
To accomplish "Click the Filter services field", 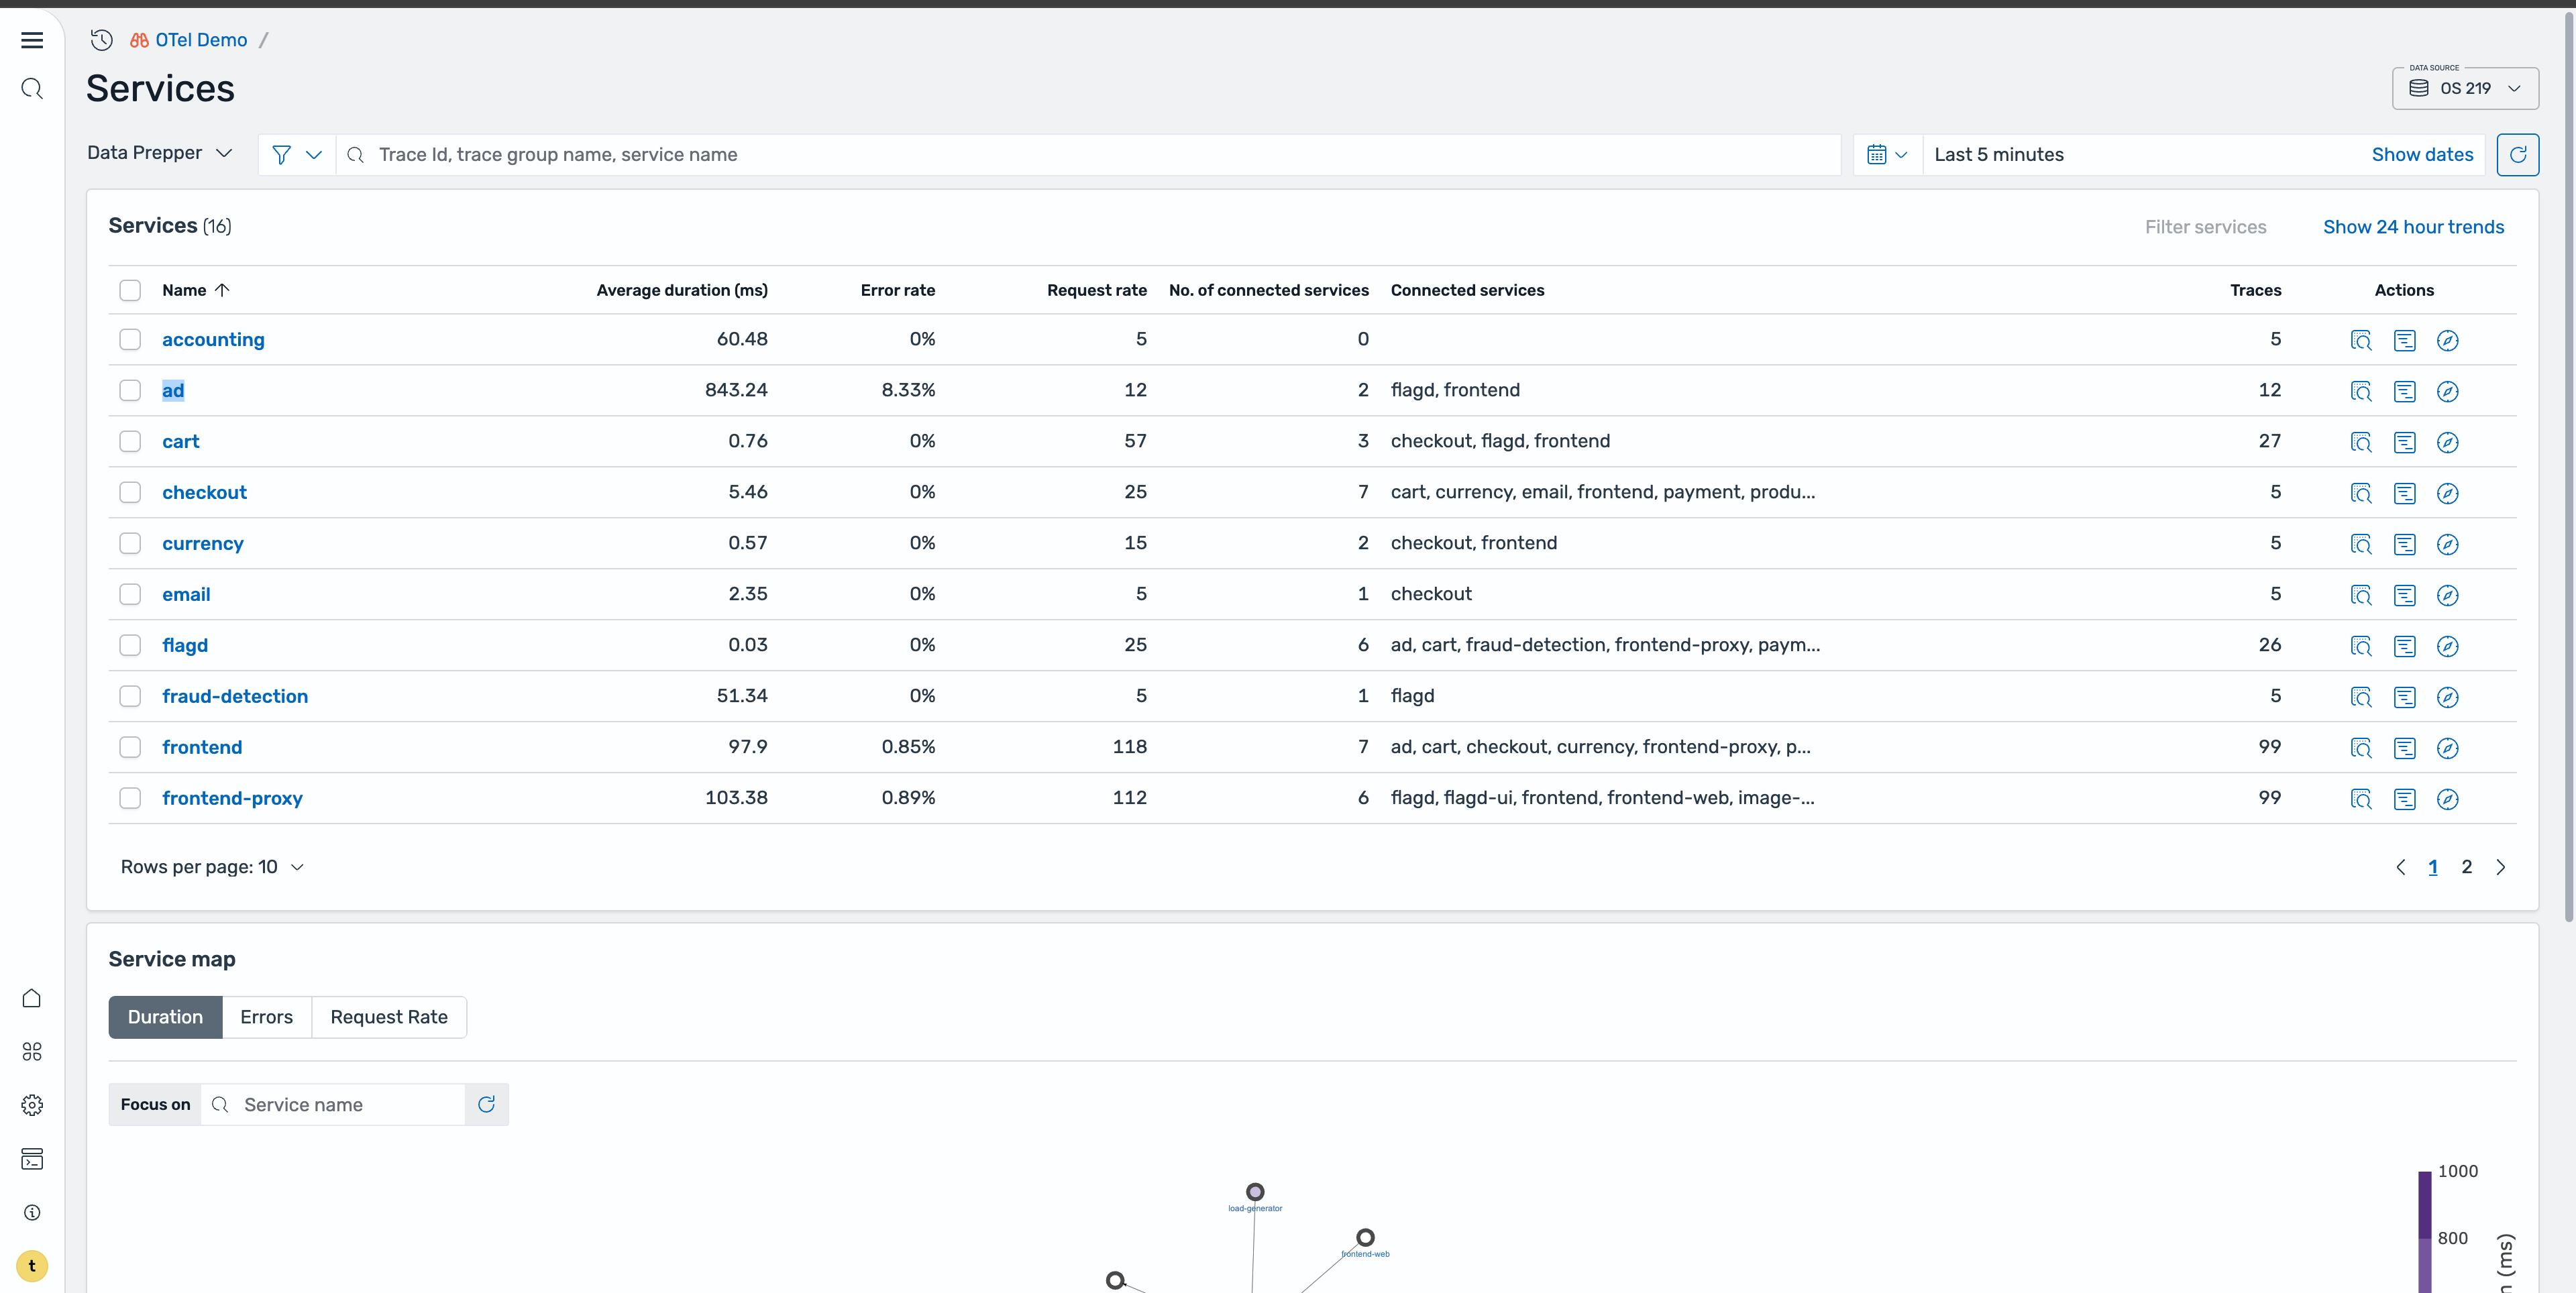I will [2205, 227].
